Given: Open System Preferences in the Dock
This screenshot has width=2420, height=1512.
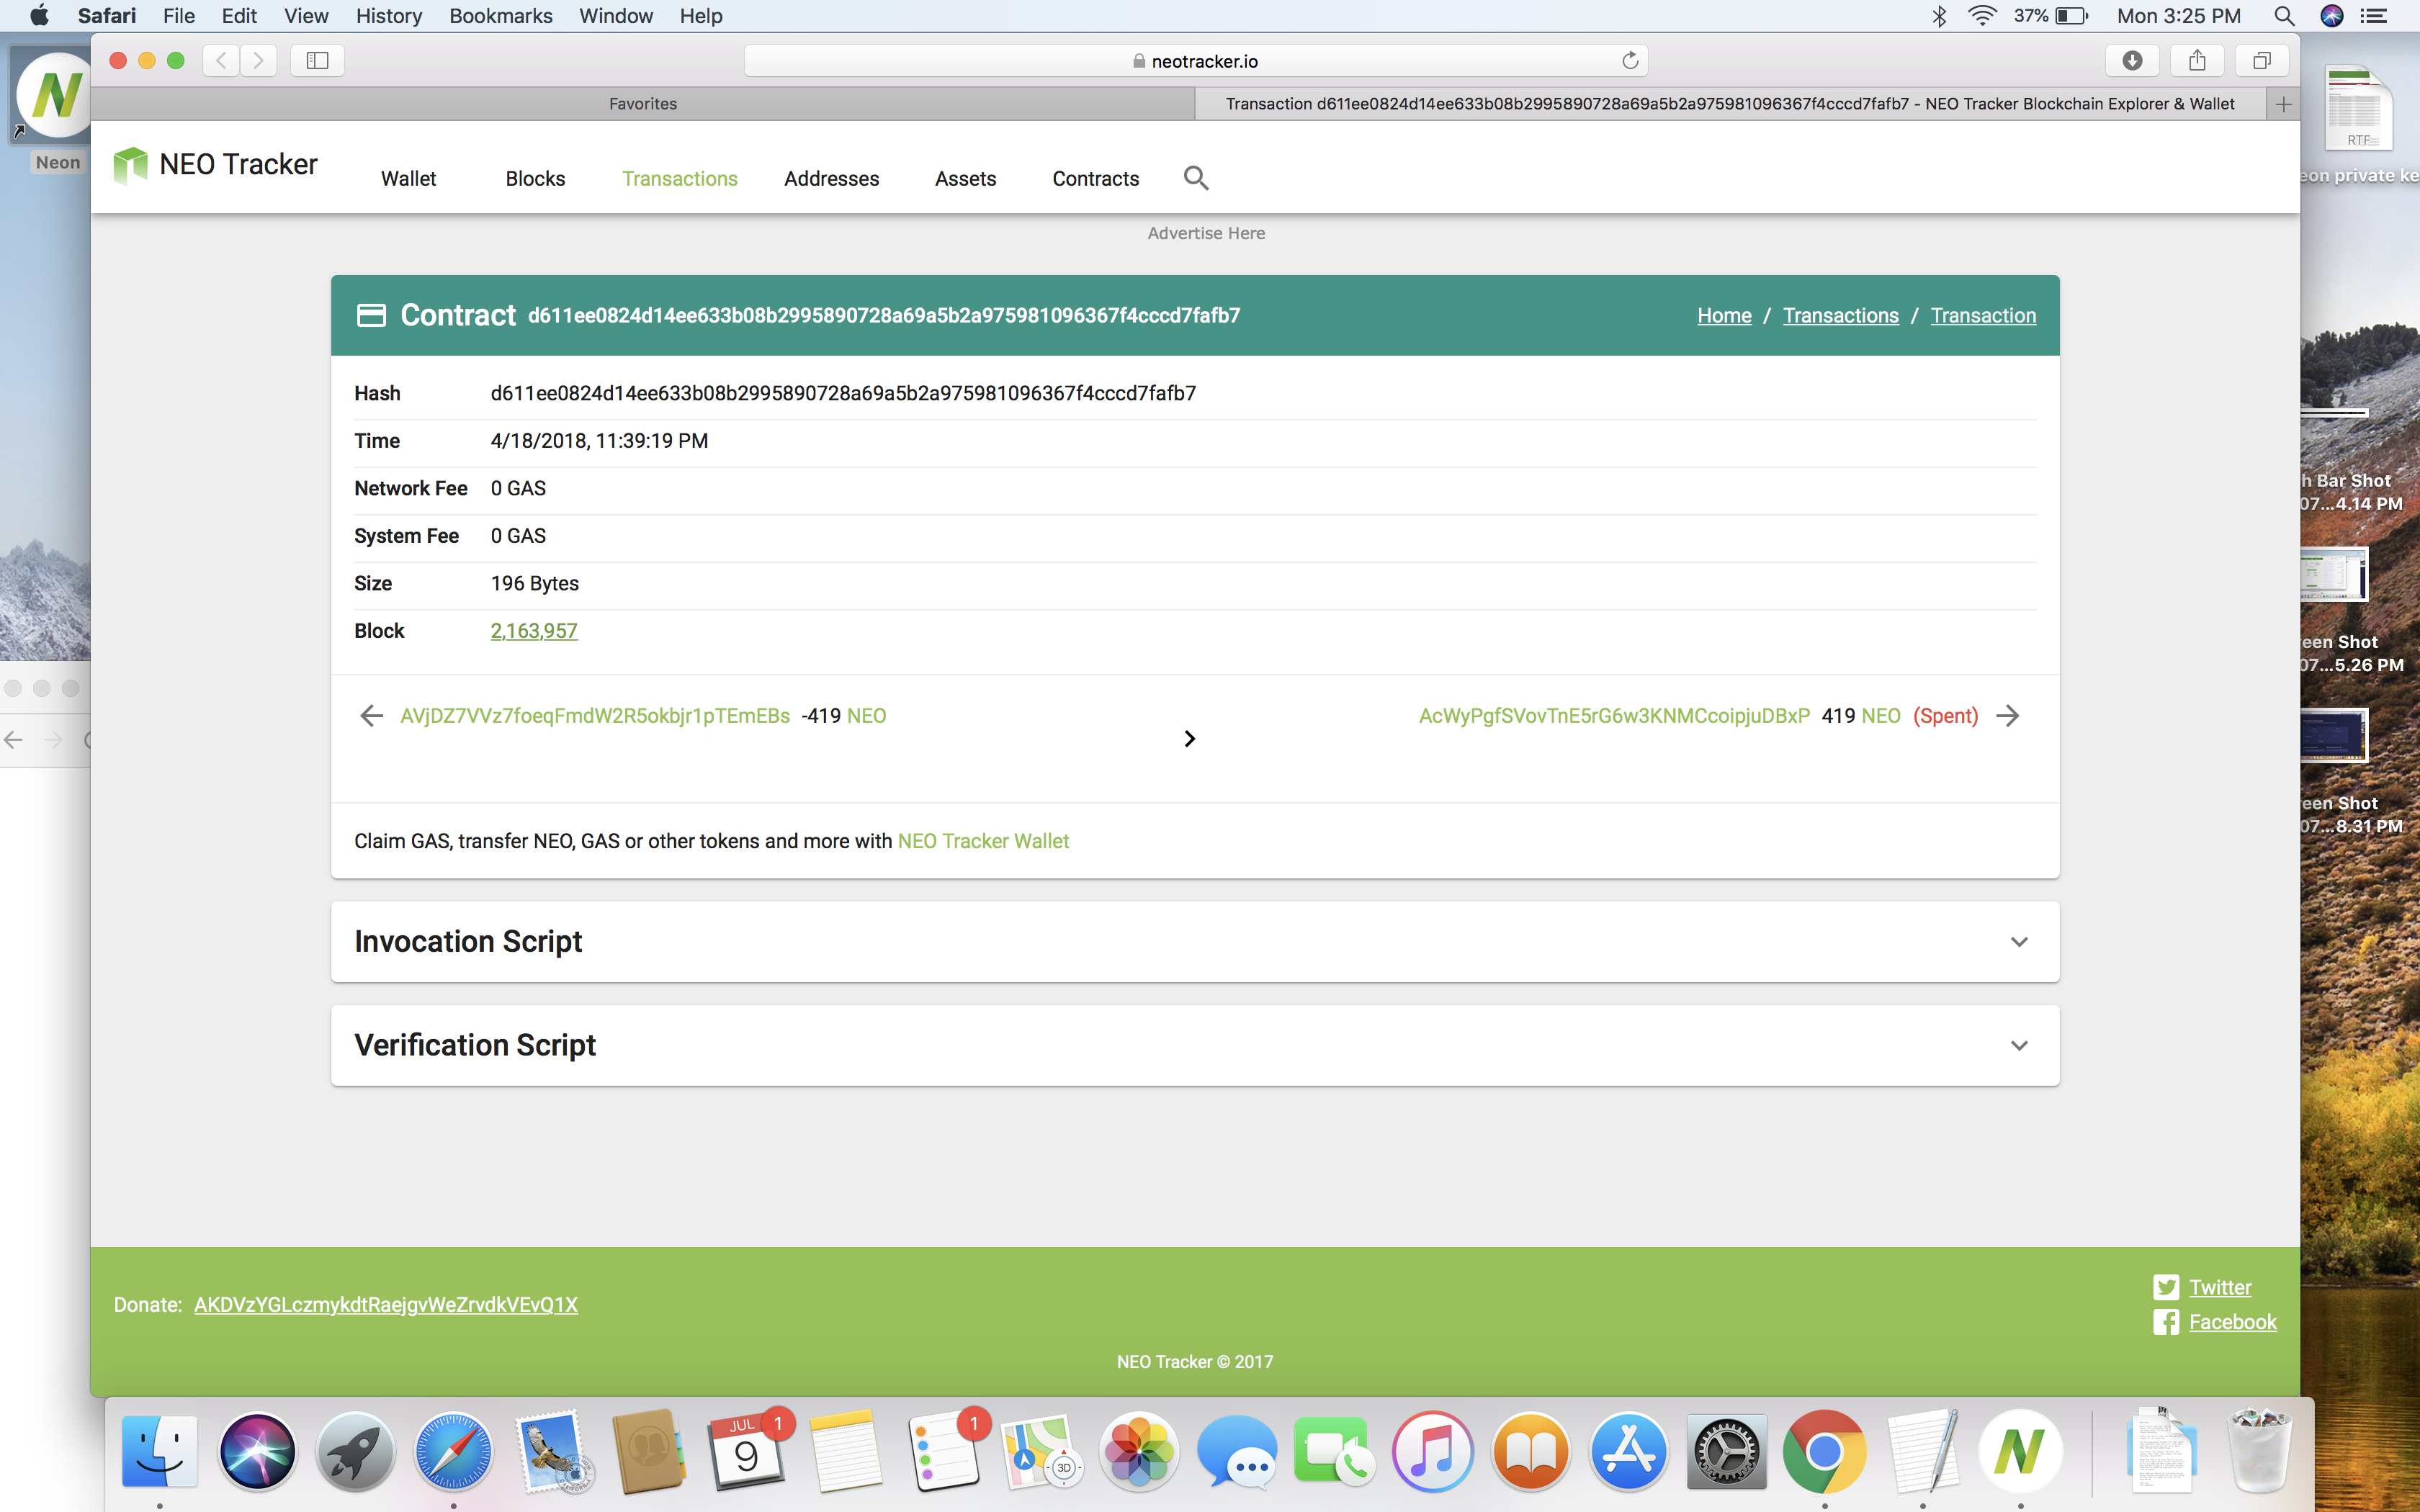Looking at the screenshot, I should pos(1726,1451).
